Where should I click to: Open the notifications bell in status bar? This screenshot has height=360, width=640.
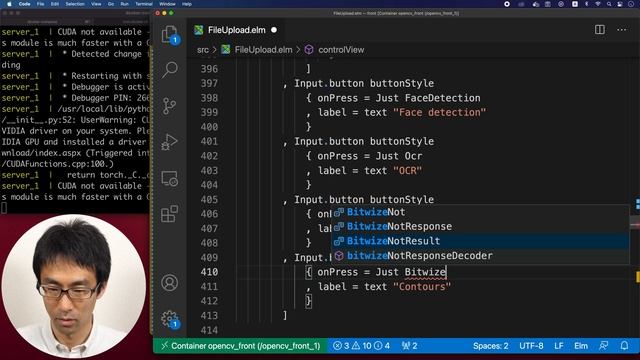point(624,346)
